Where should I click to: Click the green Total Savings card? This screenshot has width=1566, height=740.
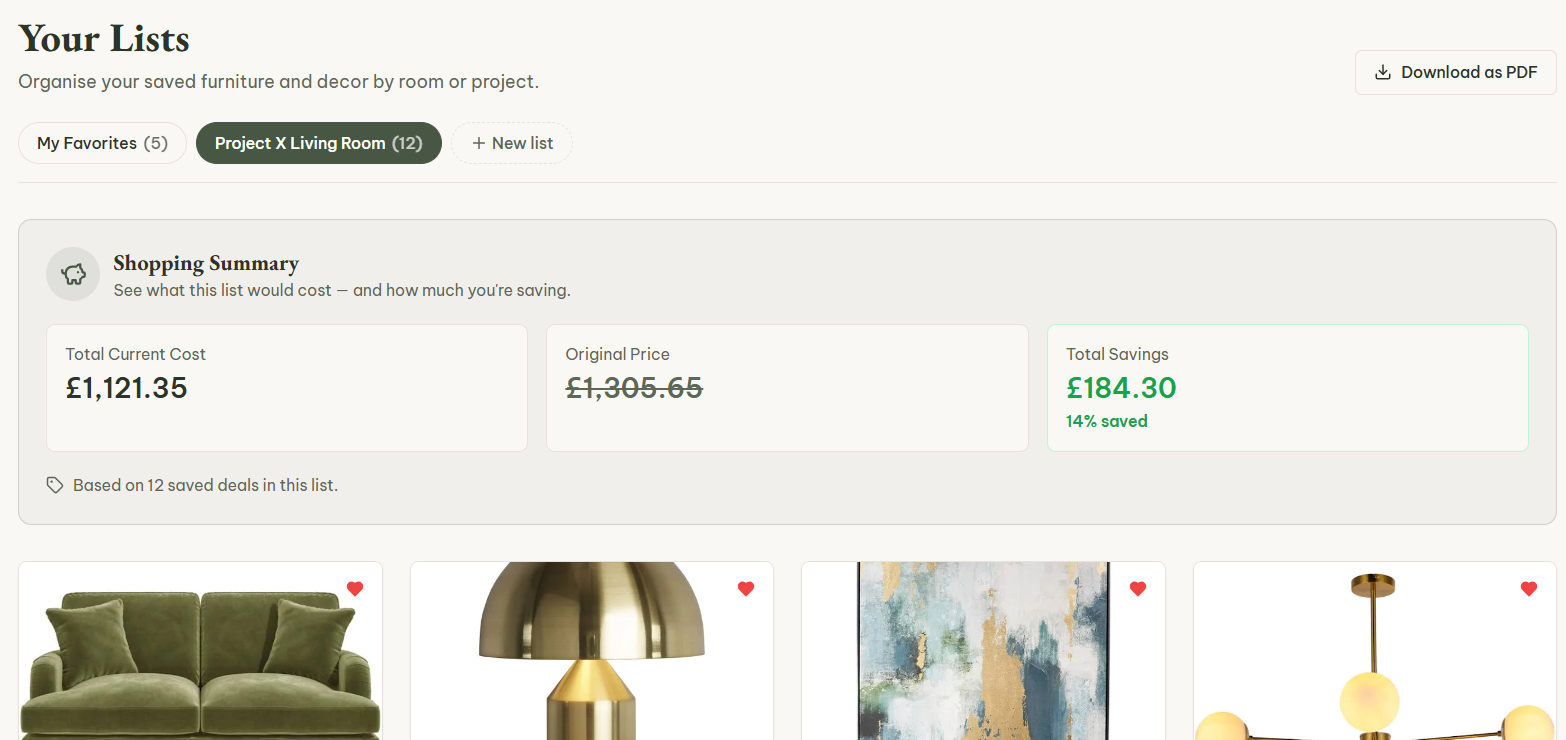1288,388
